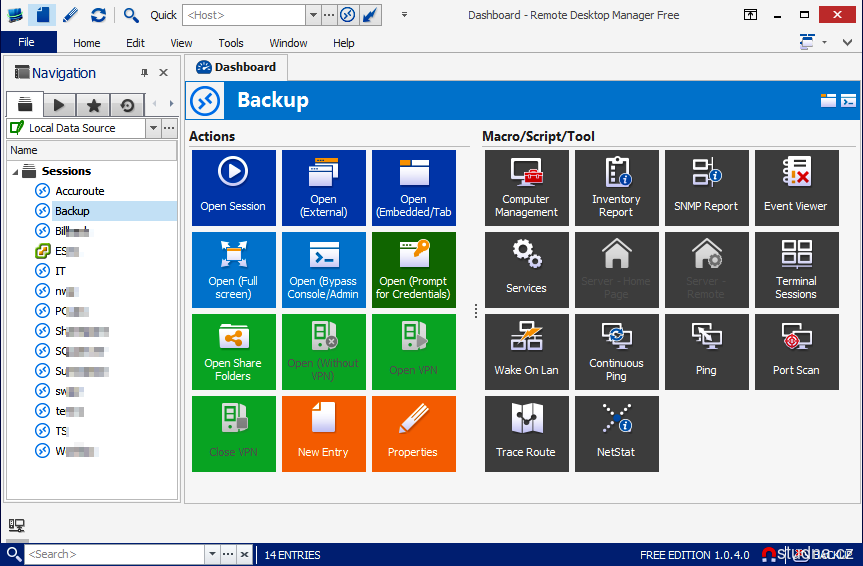863x566 pixels.
Task: Collapse the Sessions tree node
Action: coord(15,171)
